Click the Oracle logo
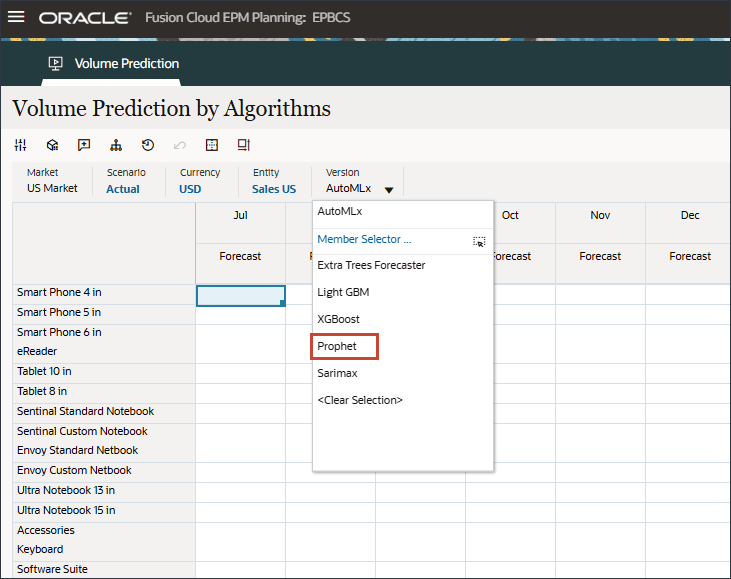The height and width of the screenshot is (579, 731). click(x=84, y=18)
